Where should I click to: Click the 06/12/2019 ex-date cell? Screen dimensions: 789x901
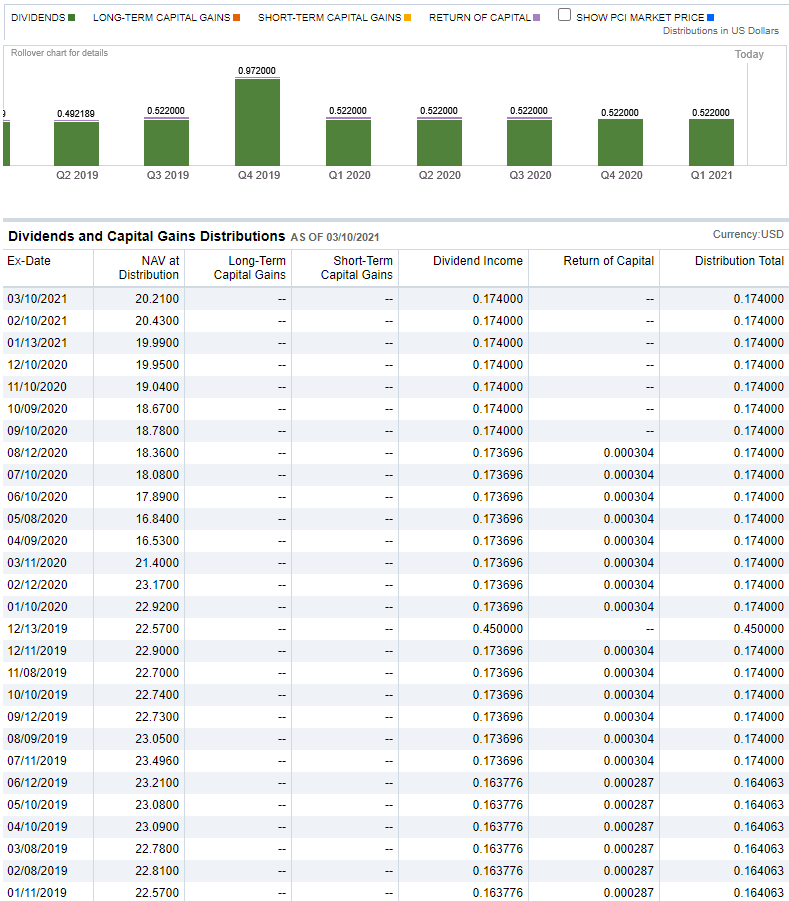click(x=37, y=783)
